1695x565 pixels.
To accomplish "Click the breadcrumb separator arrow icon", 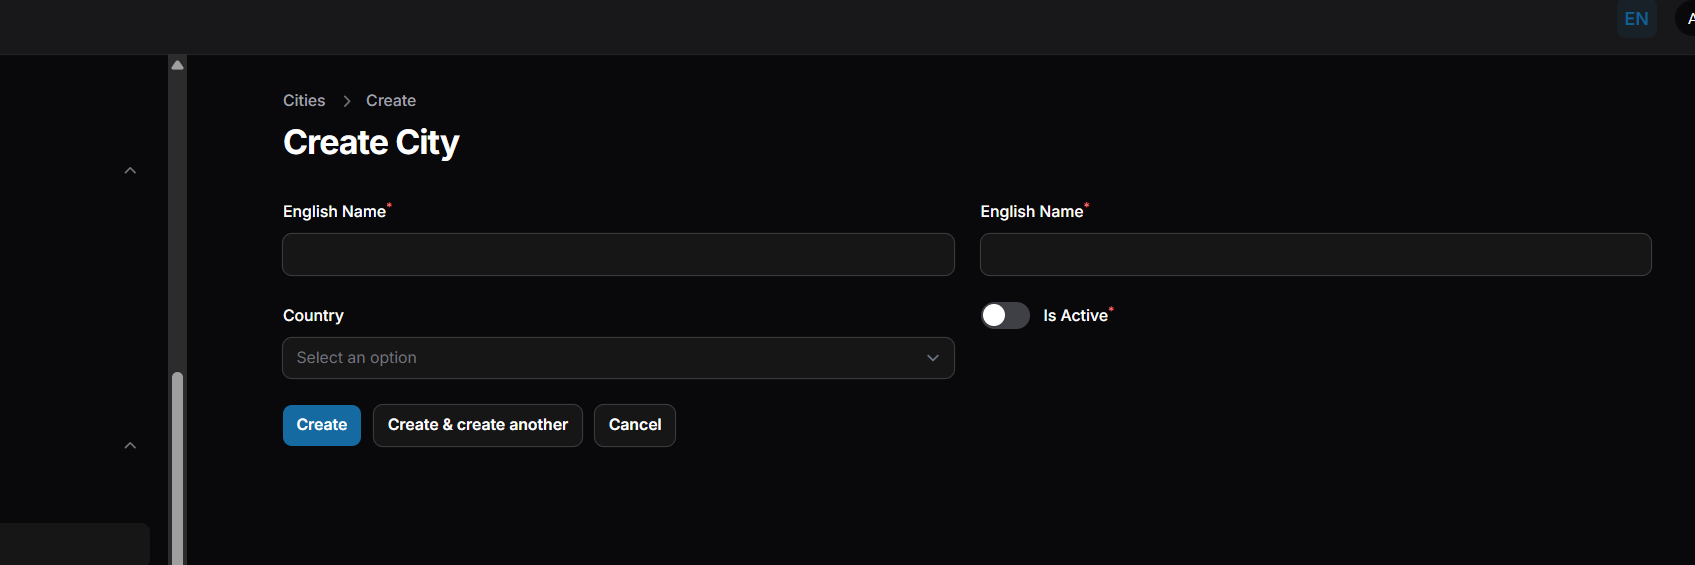I will point(346,101).
